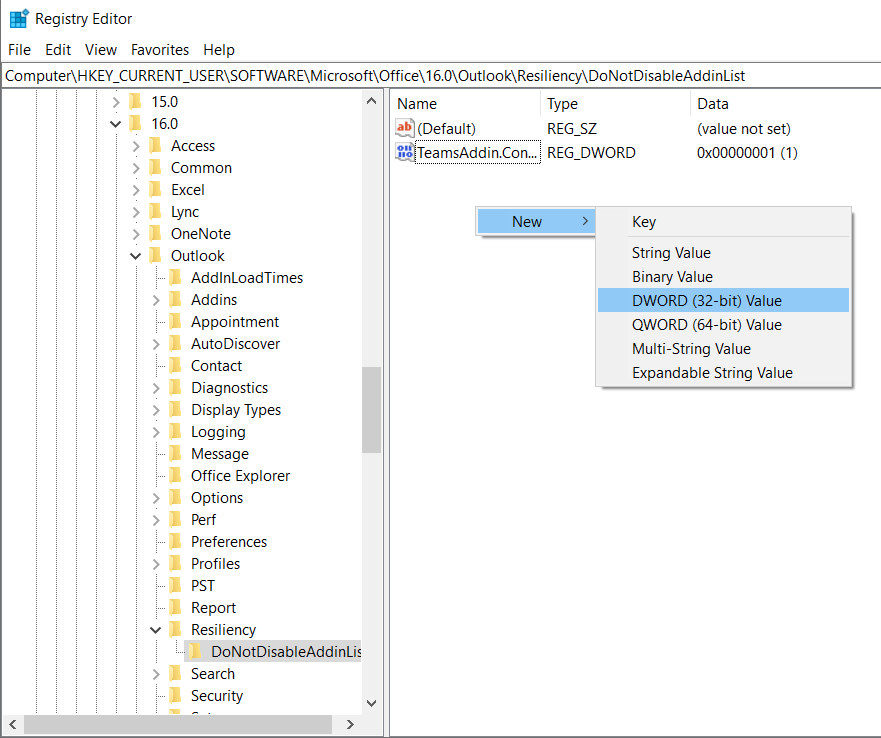The width and height of the screenshot is (881, 738).
Task: Click the (Default) string value icon
Action: point(405,128)
